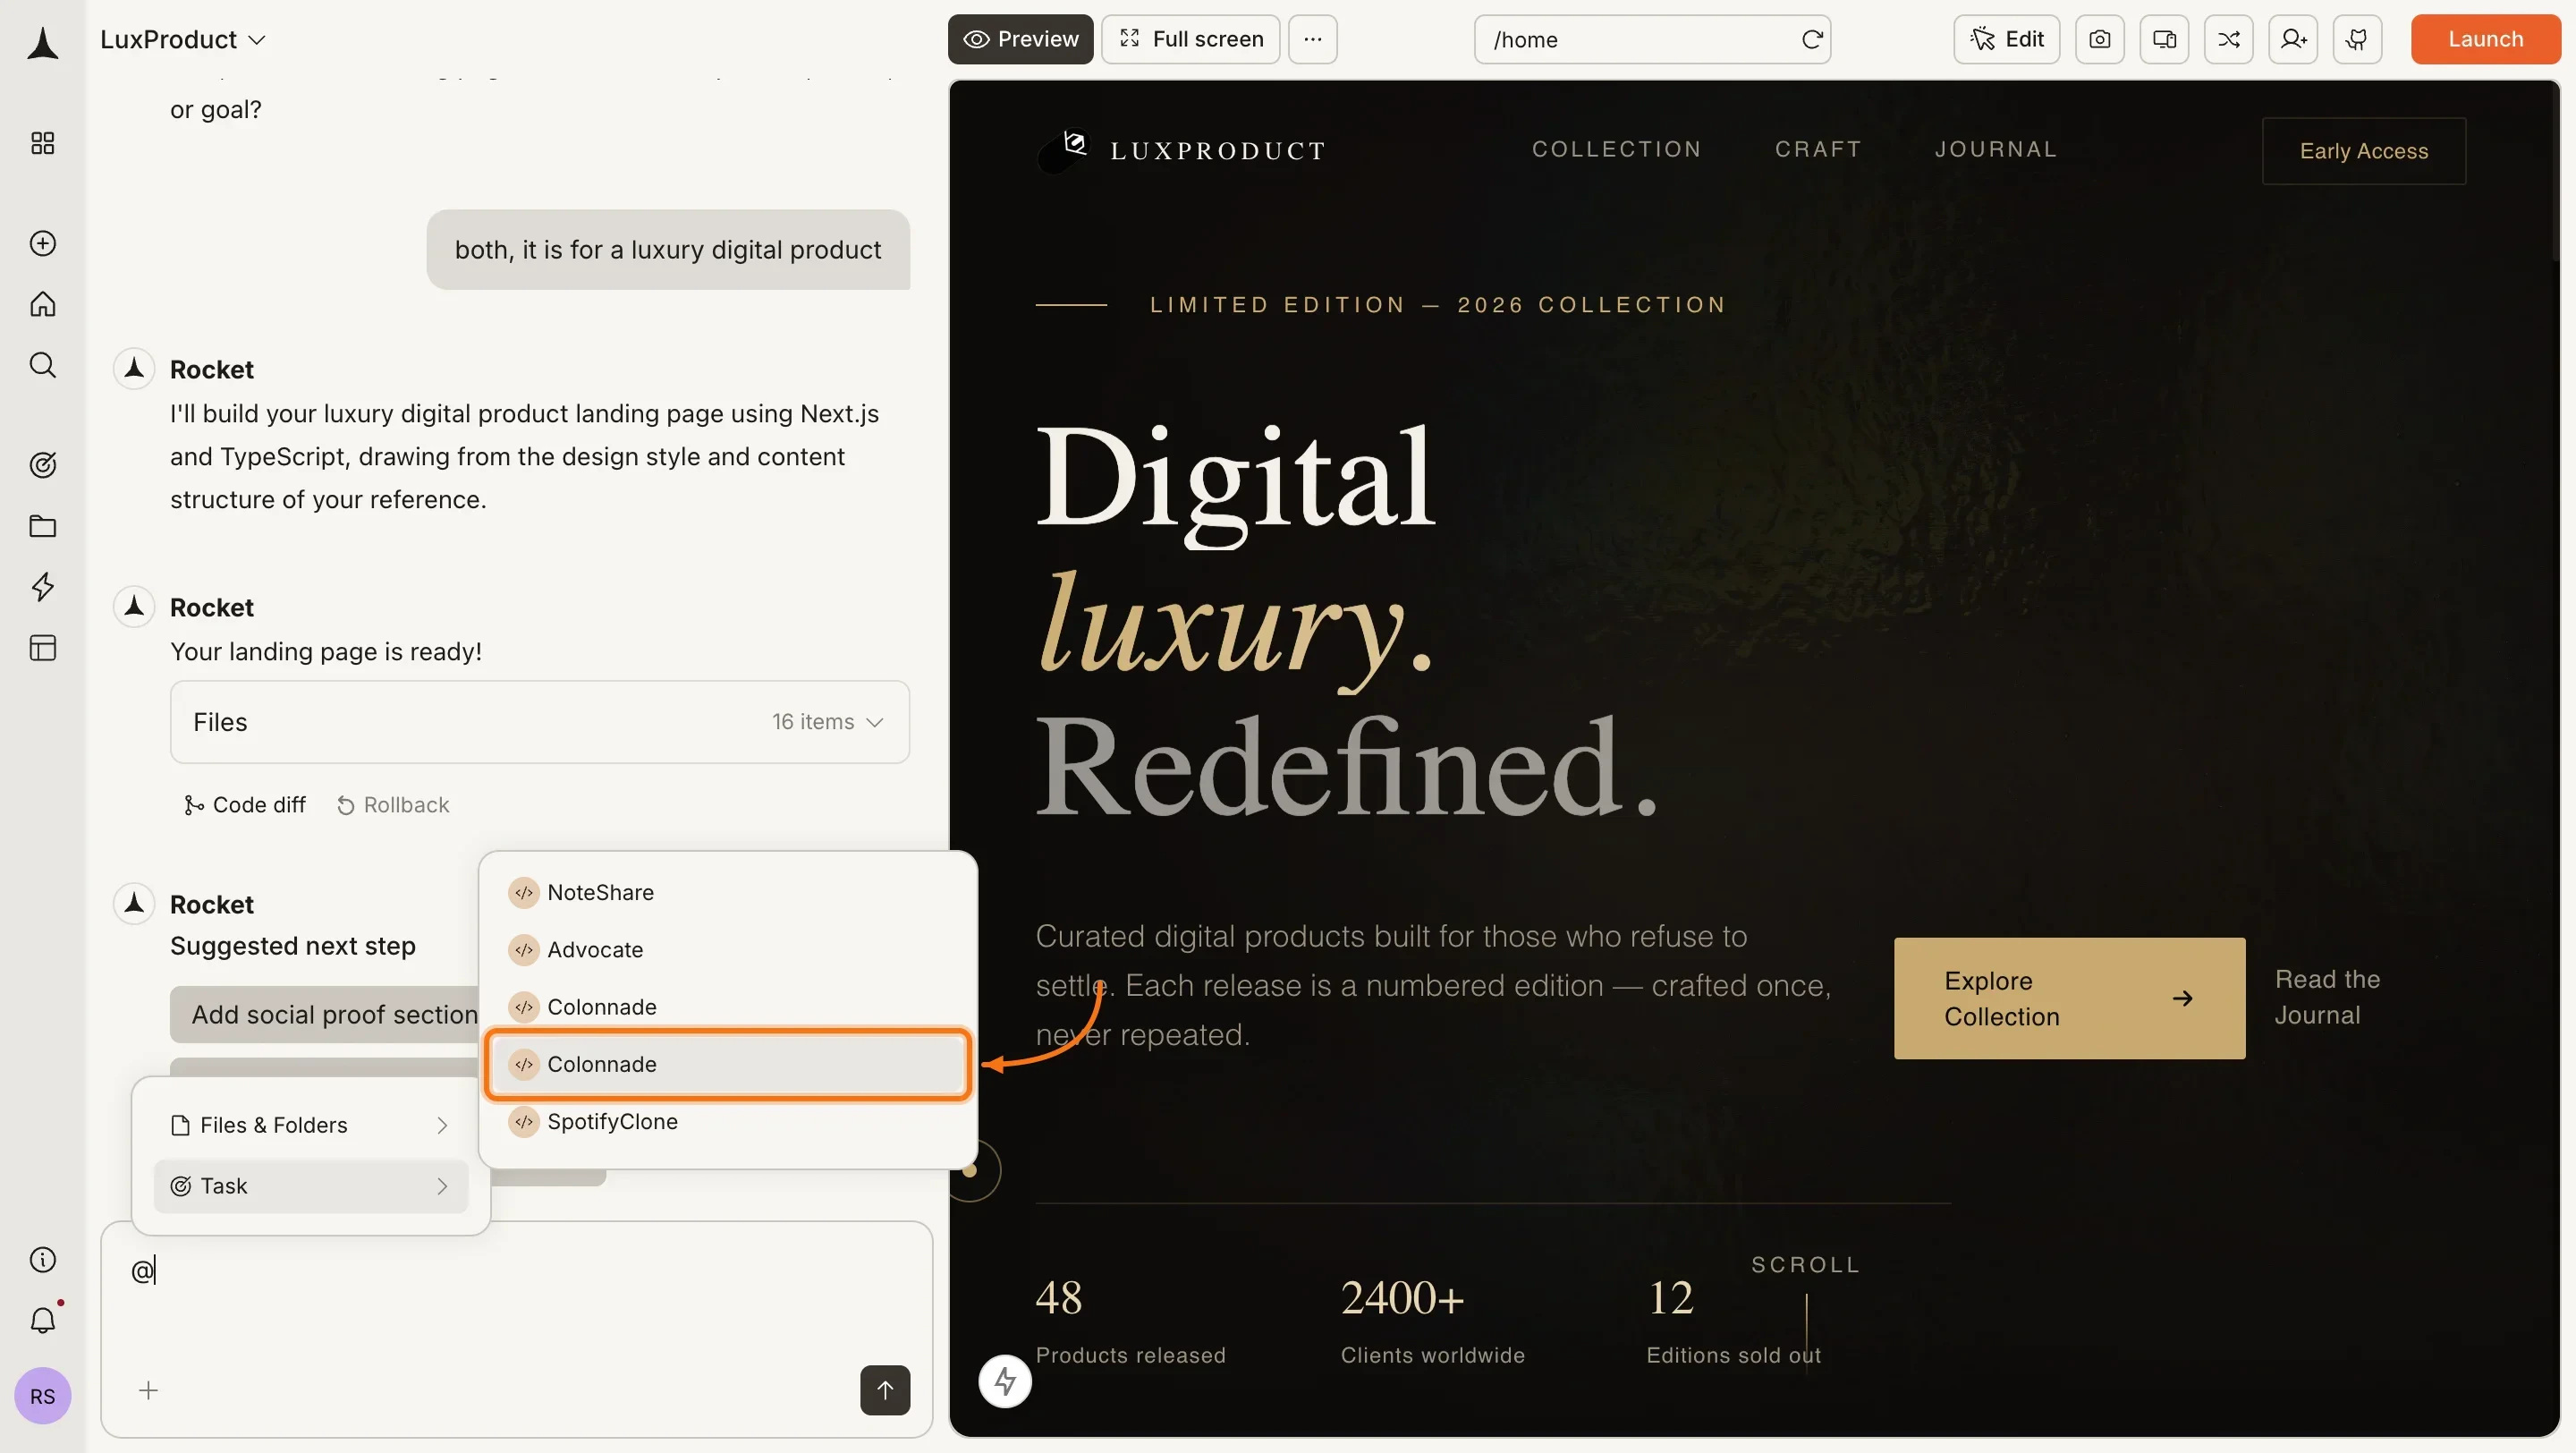The image size is (2576, 1453).
Task: Click the LuxProduct logo in preview header
Action: tap(1180, 150)
